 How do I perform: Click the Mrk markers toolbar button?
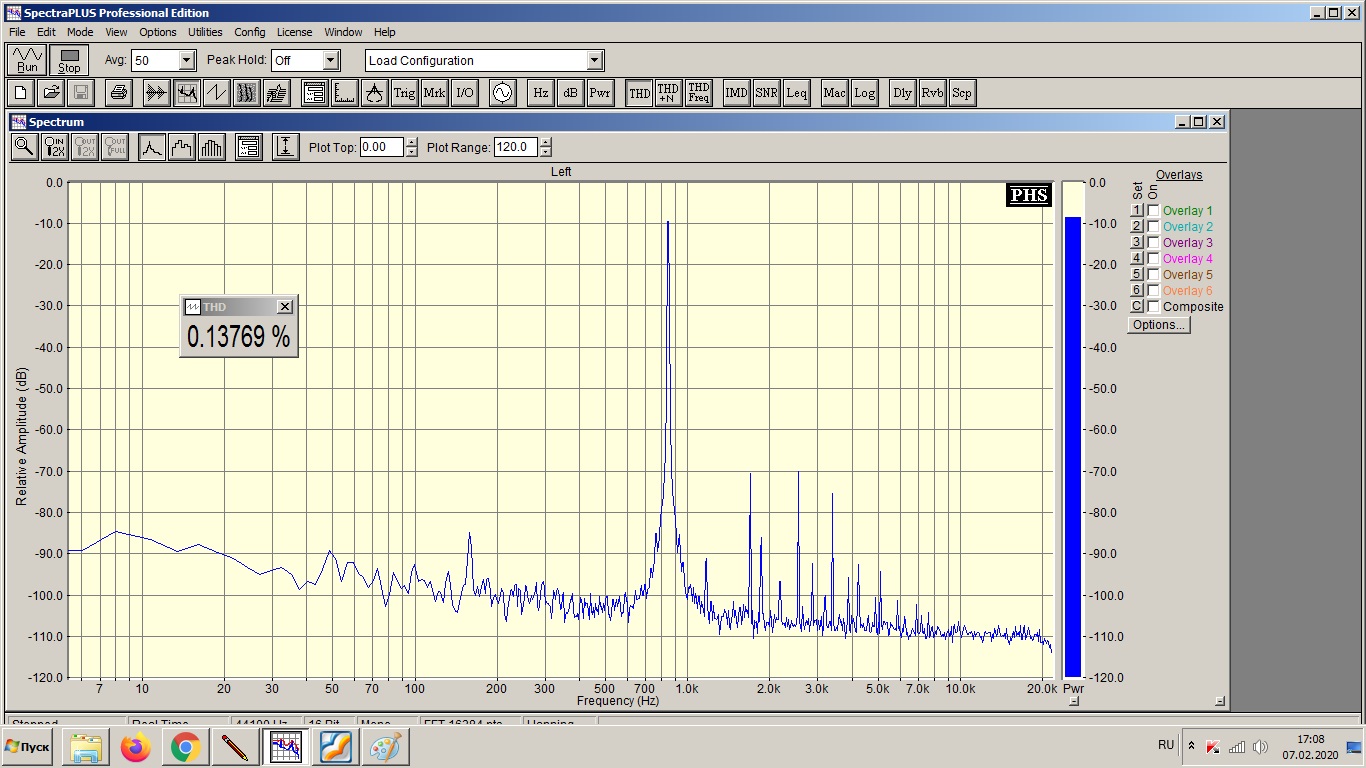coord(434,93)
